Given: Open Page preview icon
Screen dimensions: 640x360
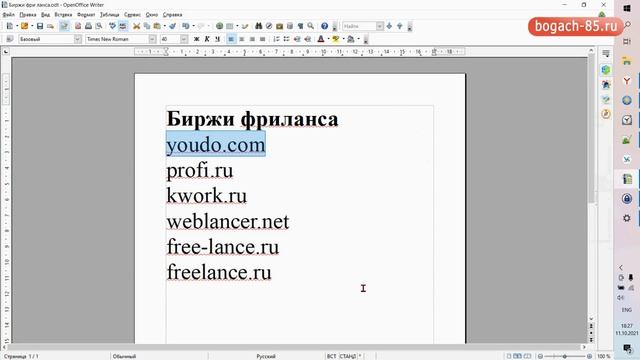Looking at the screenshot, I should click(x=99, y=26).
